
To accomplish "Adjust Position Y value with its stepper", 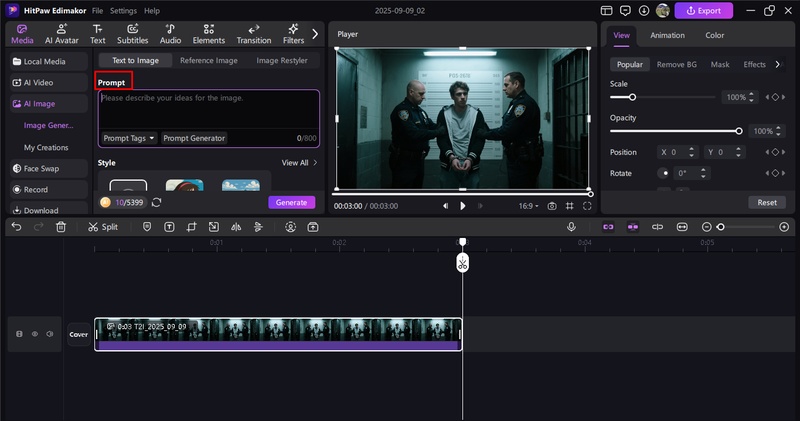I will click(x=738, y=152).
